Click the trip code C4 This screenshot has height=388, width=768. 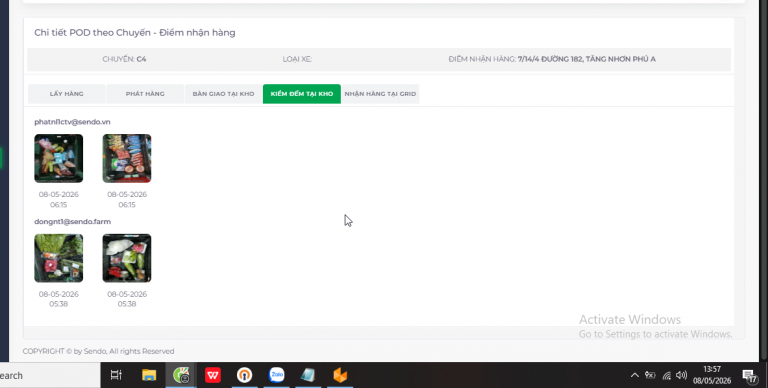141,59
